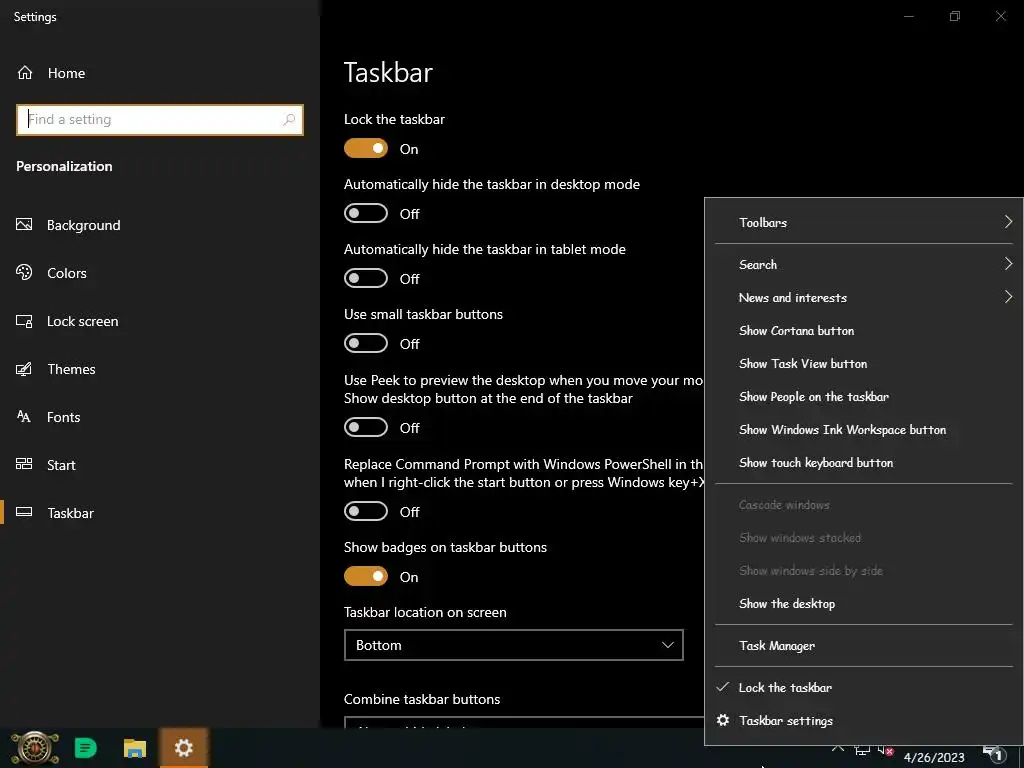Click the gear icon beside Taskbar settings
The height and width of the screenshot is (768, 1024).
(722, 720)
